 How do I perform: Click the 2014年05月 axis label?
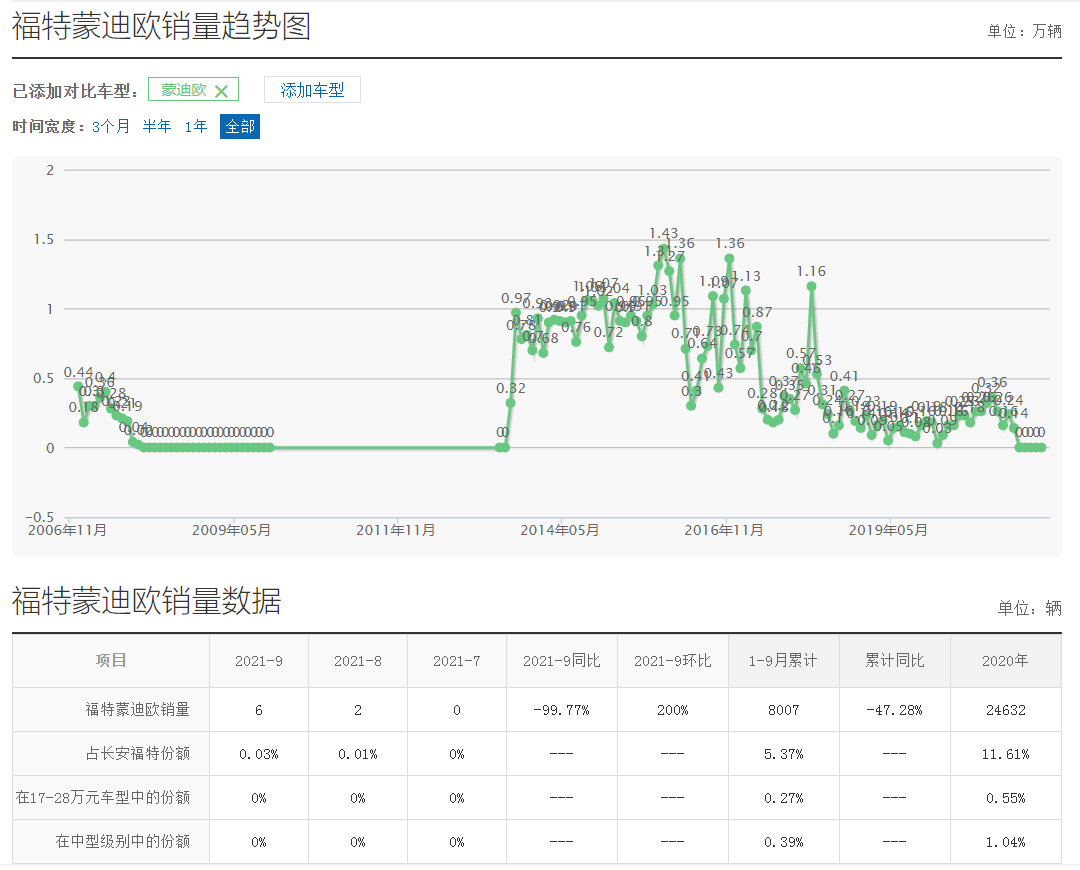point(560,530)
